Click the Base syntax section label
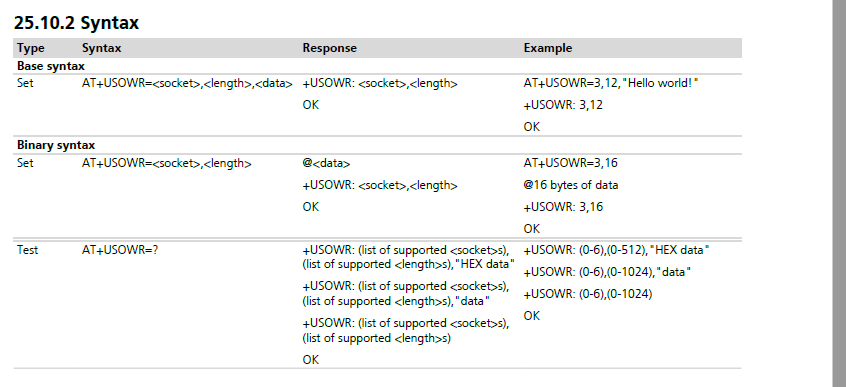 point(51,66)
